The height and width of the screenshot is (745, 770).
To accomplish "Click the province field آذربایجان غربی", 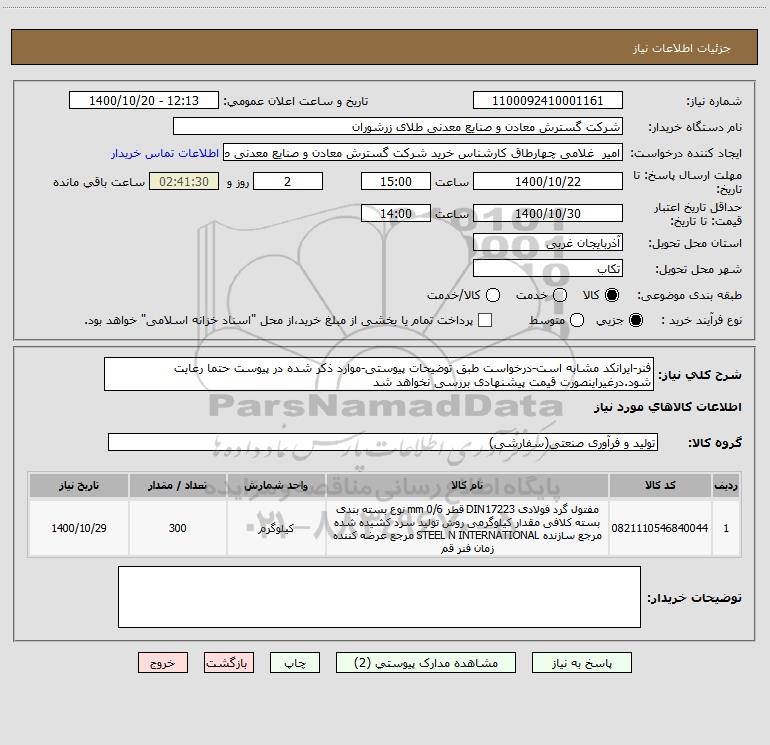I will 548,242.
